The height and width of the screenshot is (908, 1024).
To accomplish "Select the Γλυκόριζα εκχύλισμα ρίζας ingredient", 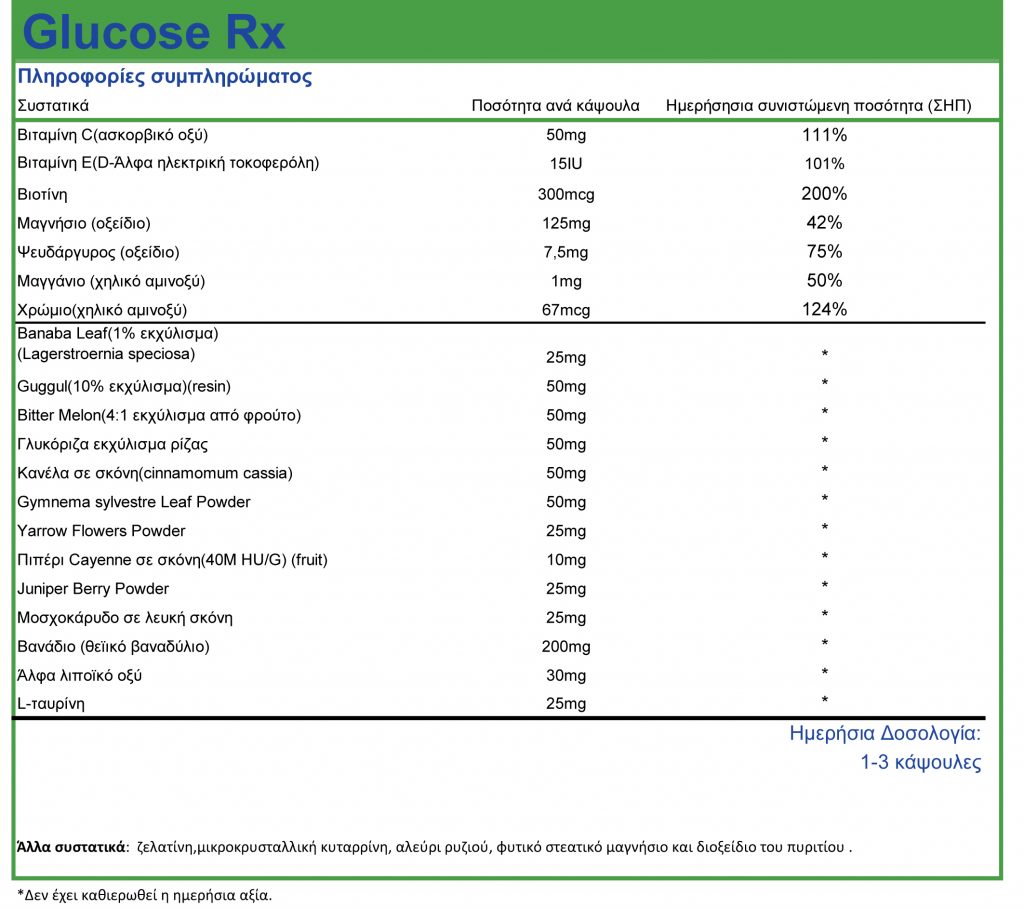I will (112, 445).
